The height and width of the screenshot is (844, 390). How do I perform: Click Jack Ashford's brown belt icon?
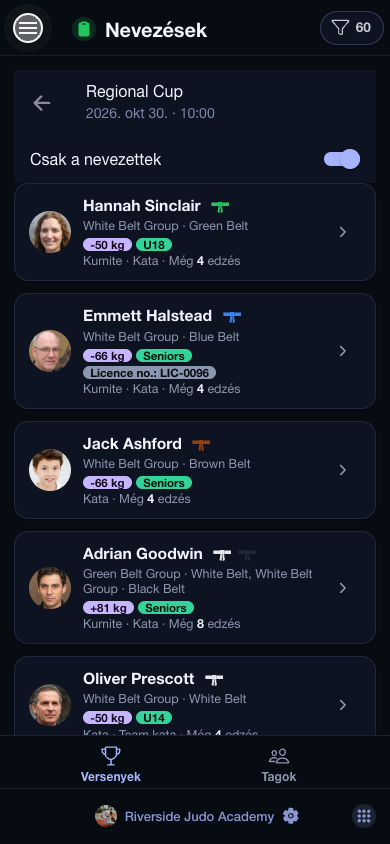point(201,445)
